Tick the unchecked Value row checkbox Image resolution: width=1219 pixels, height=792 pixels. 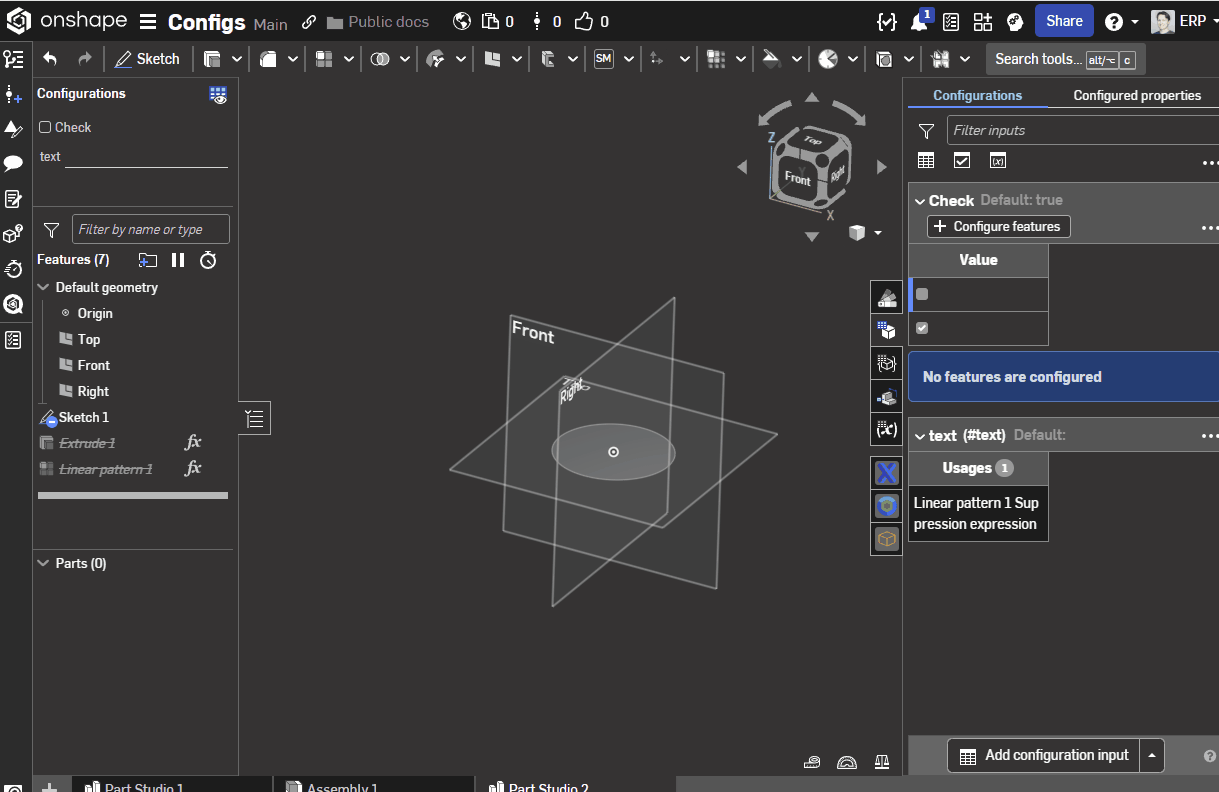[922, 294]
